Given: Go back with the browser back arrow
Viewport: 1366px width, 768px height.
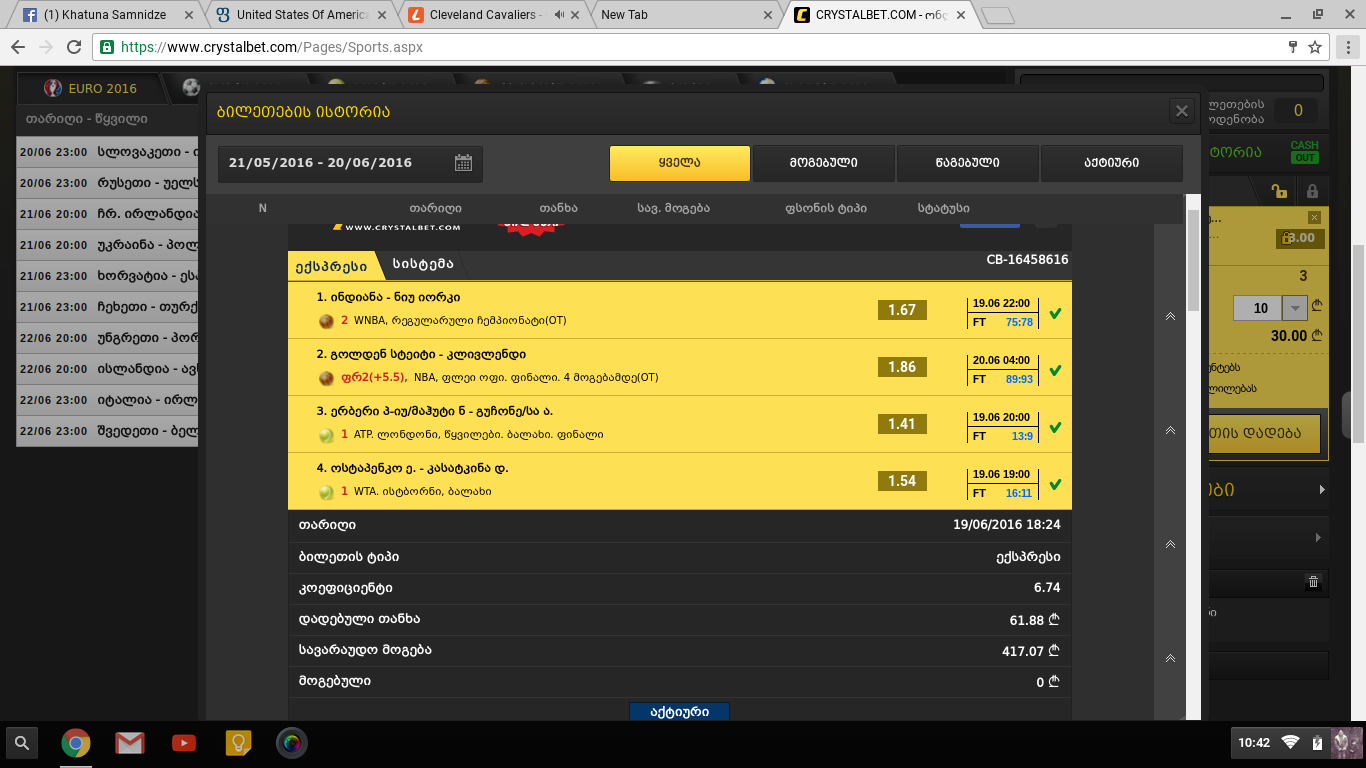Looking at the screenshot, I should 18,47.
